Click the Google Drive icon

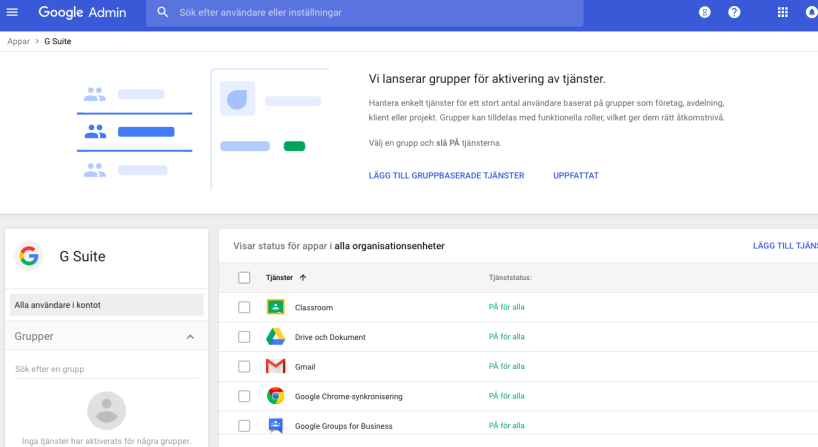coord(275,337)
